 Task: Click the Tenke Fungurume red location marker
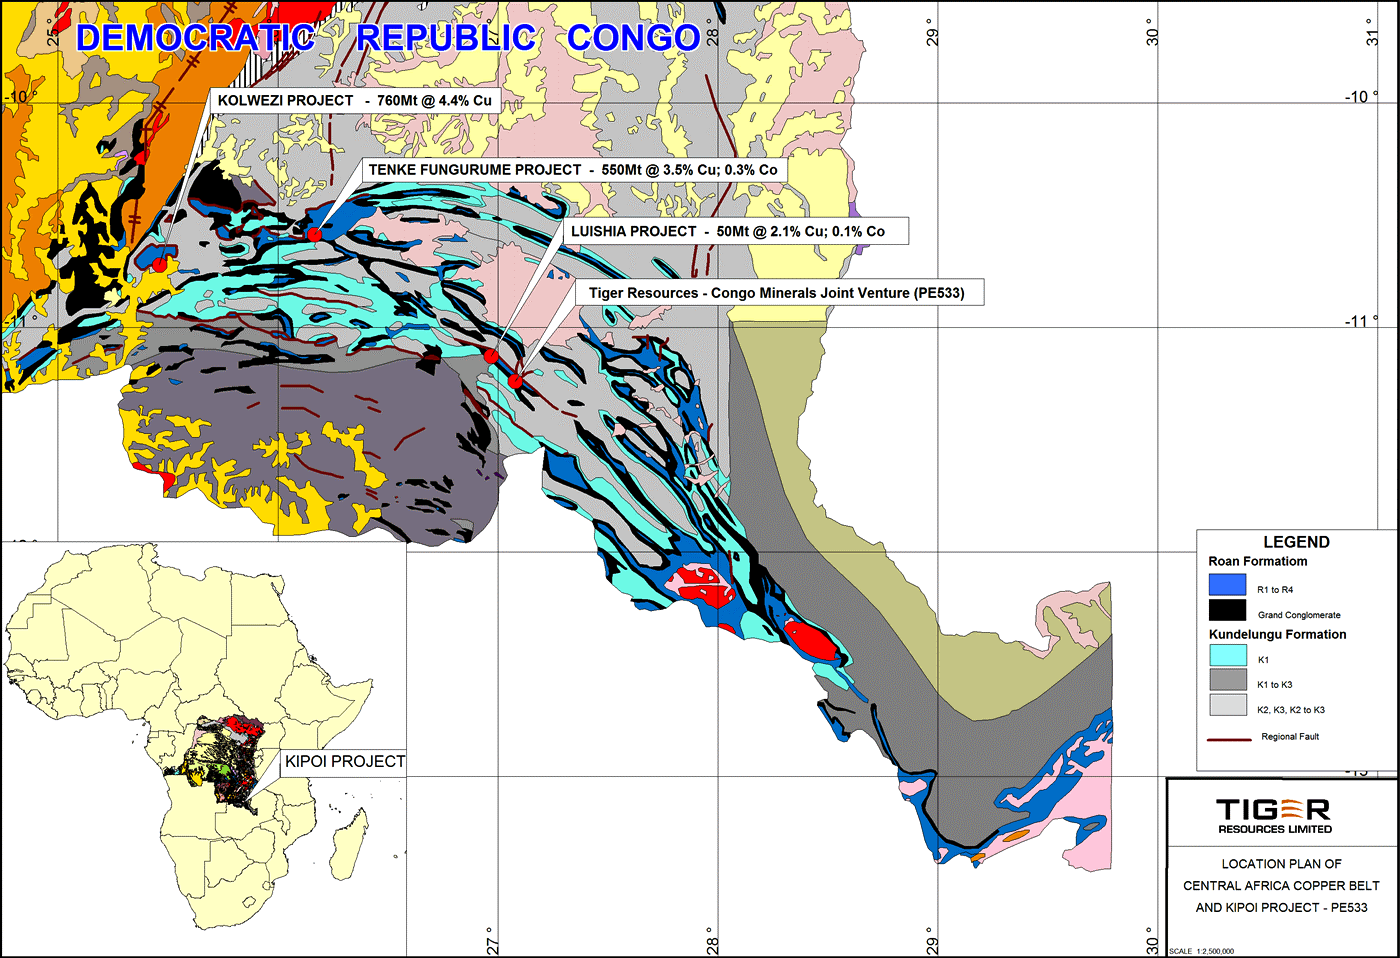[314, 234]
